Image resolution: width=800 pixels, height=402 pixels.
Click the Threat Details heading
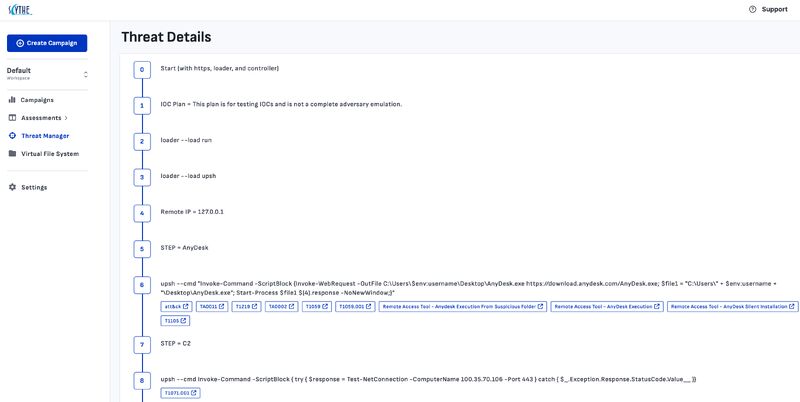coord(166,37)
